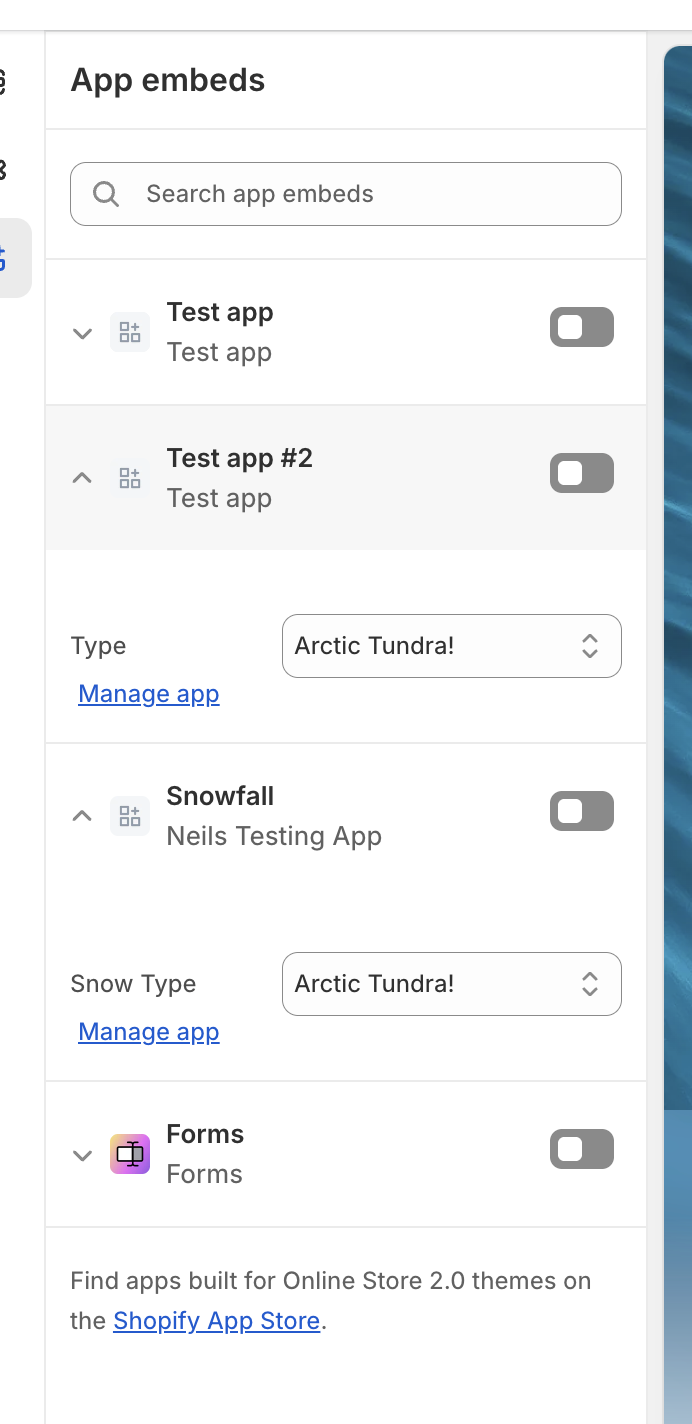The image size is (692, 1424).
Task: Click the Test app #2 heading row
Action: click(x=240, y=459)
